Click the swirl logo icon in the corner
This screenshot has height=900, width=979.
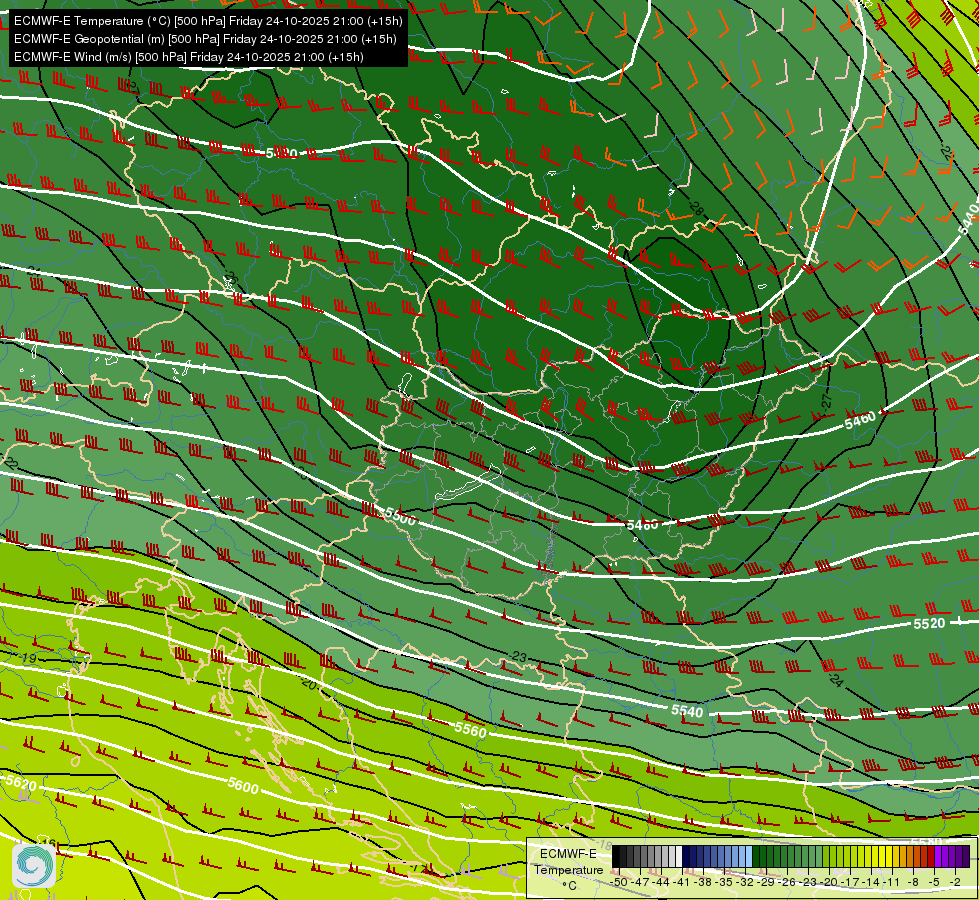pyautogui.click(x=34, y=865)
